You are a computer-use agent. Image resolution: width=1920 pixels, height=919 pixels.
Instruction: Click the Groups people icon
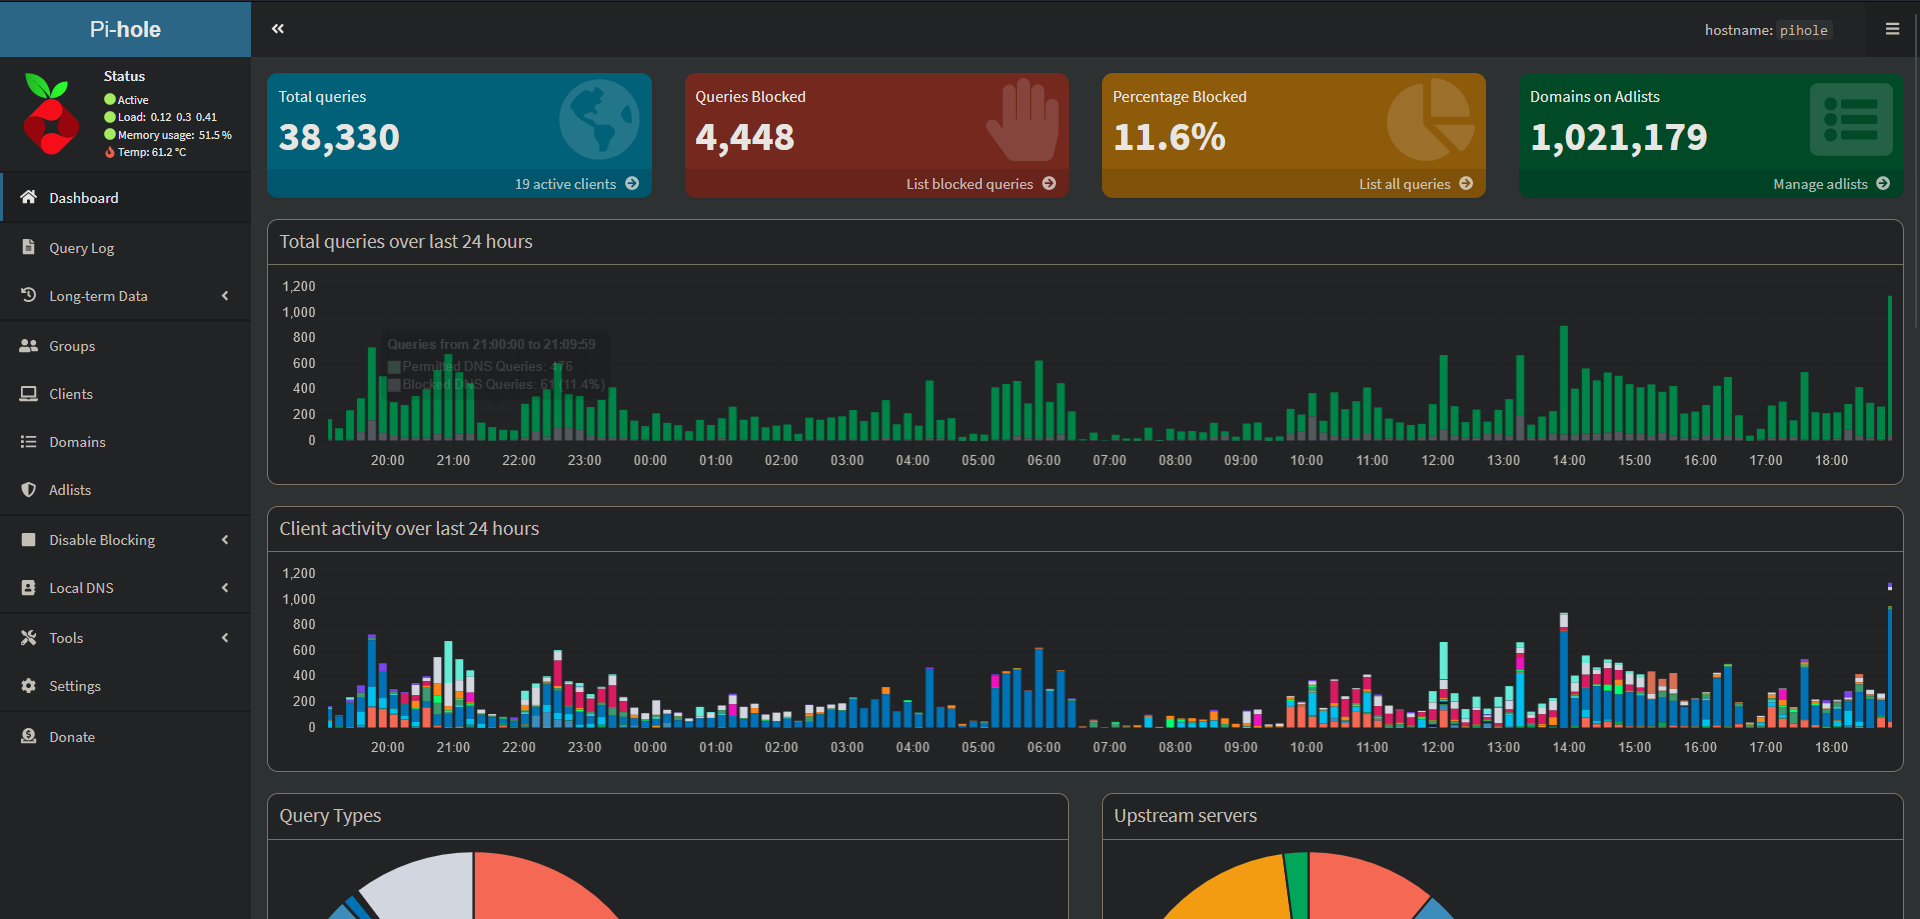point(29,345)
